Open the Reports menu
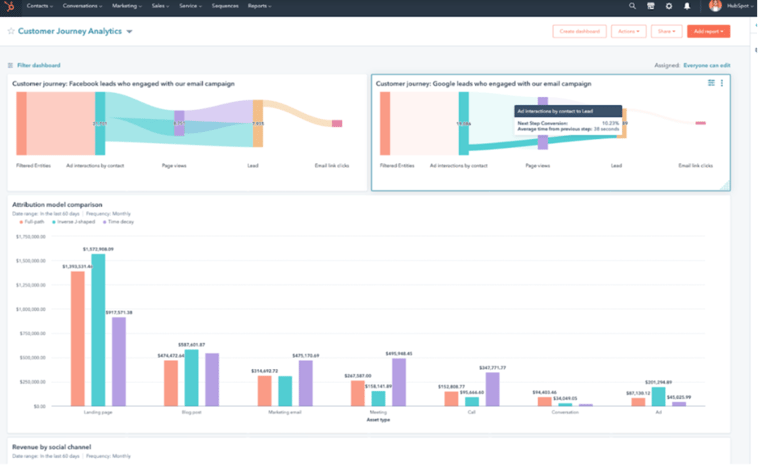This screenshot has height=466, width=758. (260, 6)
